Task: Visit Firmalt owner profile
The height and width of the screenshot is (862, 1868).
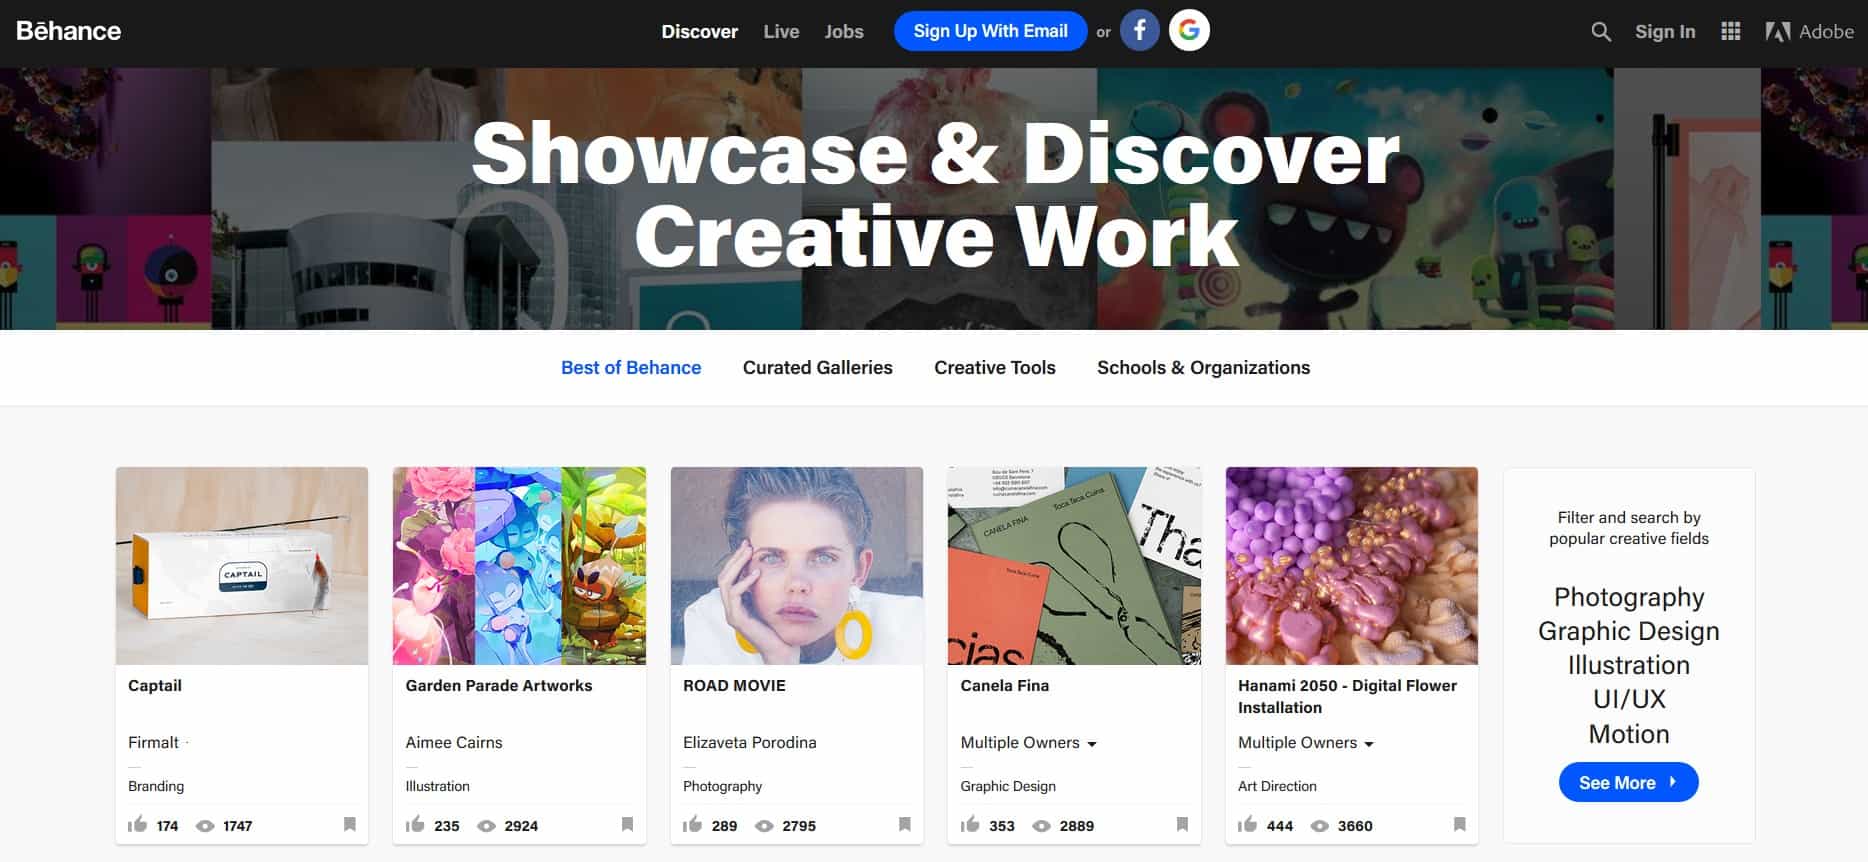Action: pos(153,743)
